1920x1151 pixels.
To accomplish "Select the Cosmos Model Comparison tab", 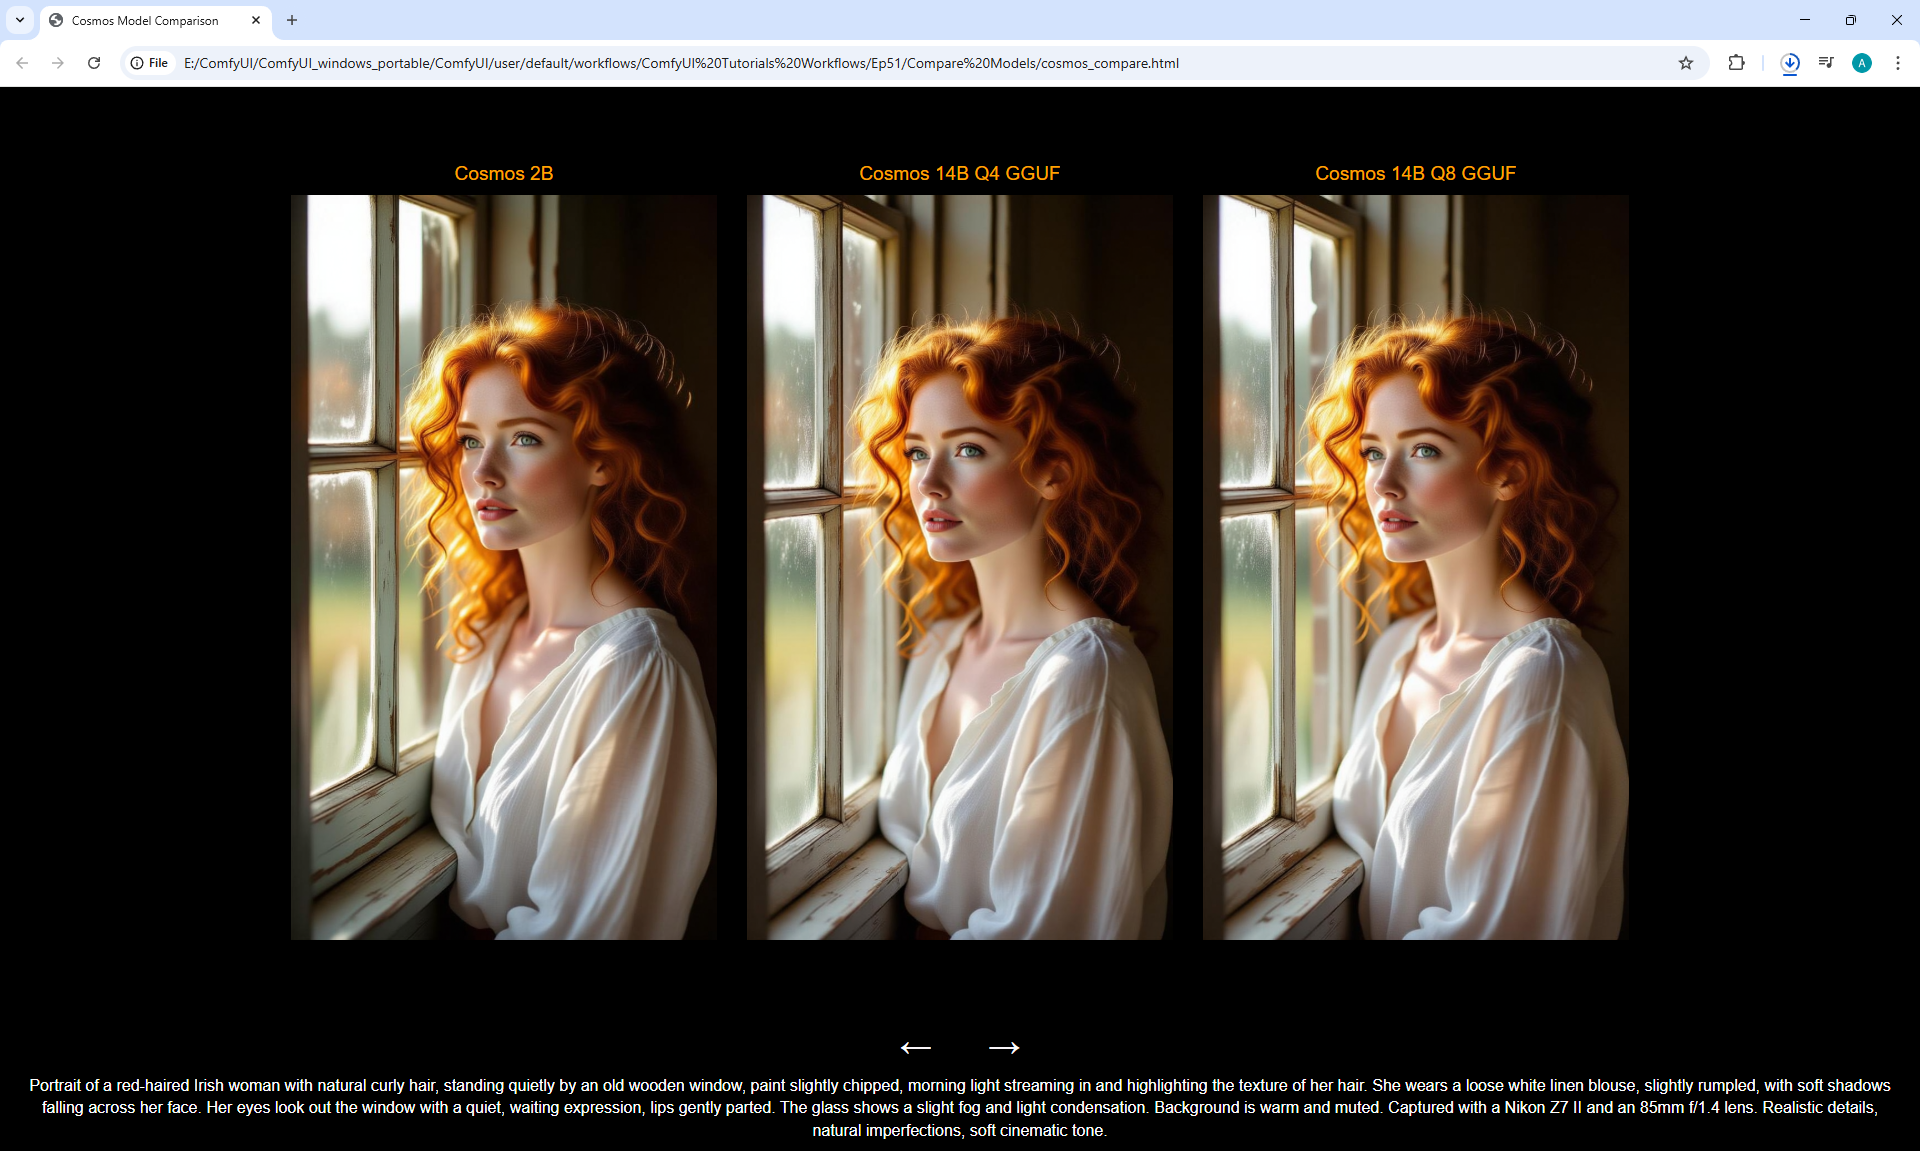I will click(x=145, y=20).
